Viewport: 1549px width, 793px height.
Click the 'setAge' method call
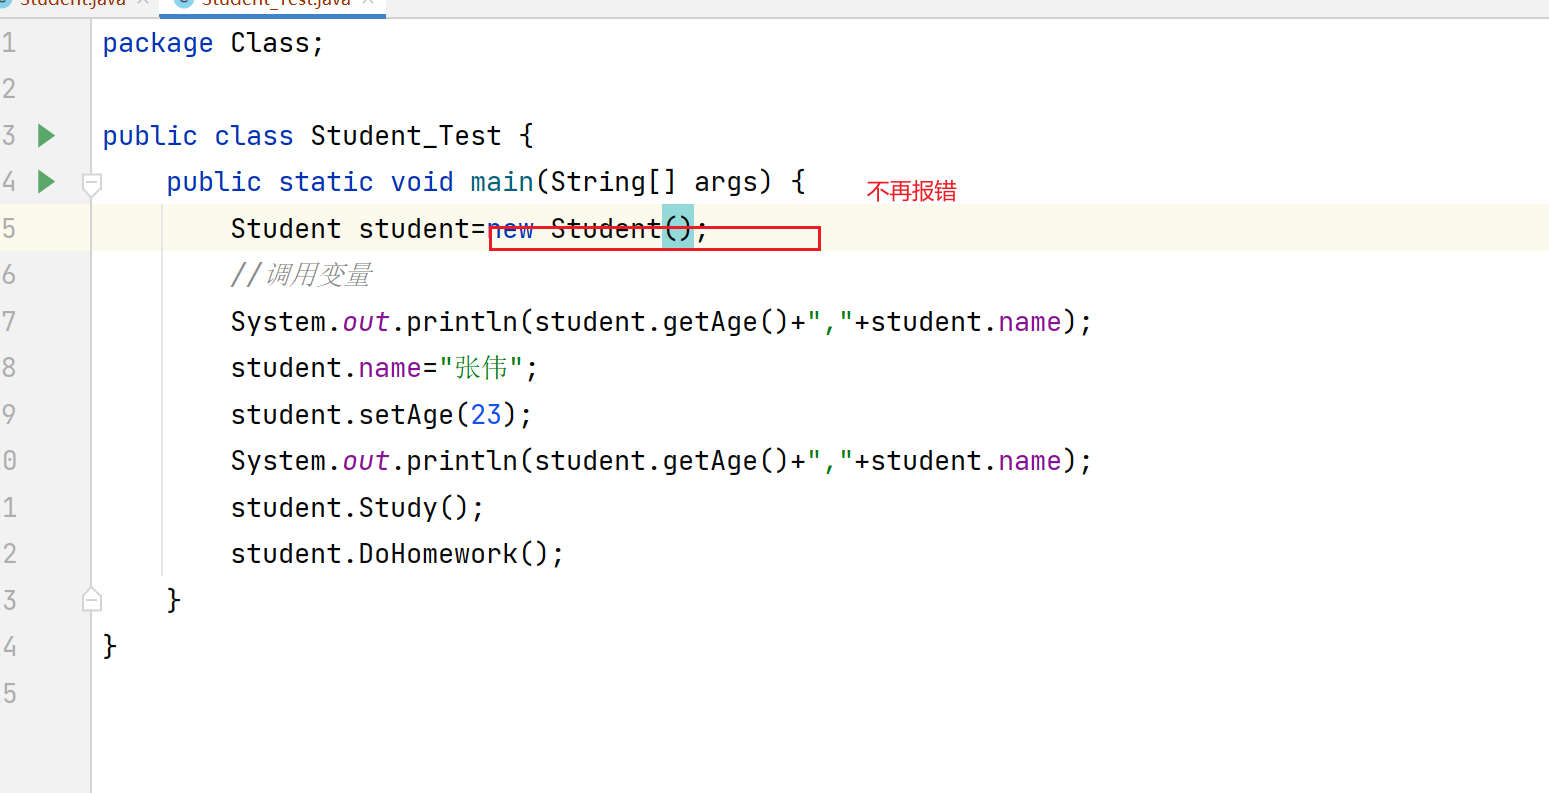[x=406, y=414]
